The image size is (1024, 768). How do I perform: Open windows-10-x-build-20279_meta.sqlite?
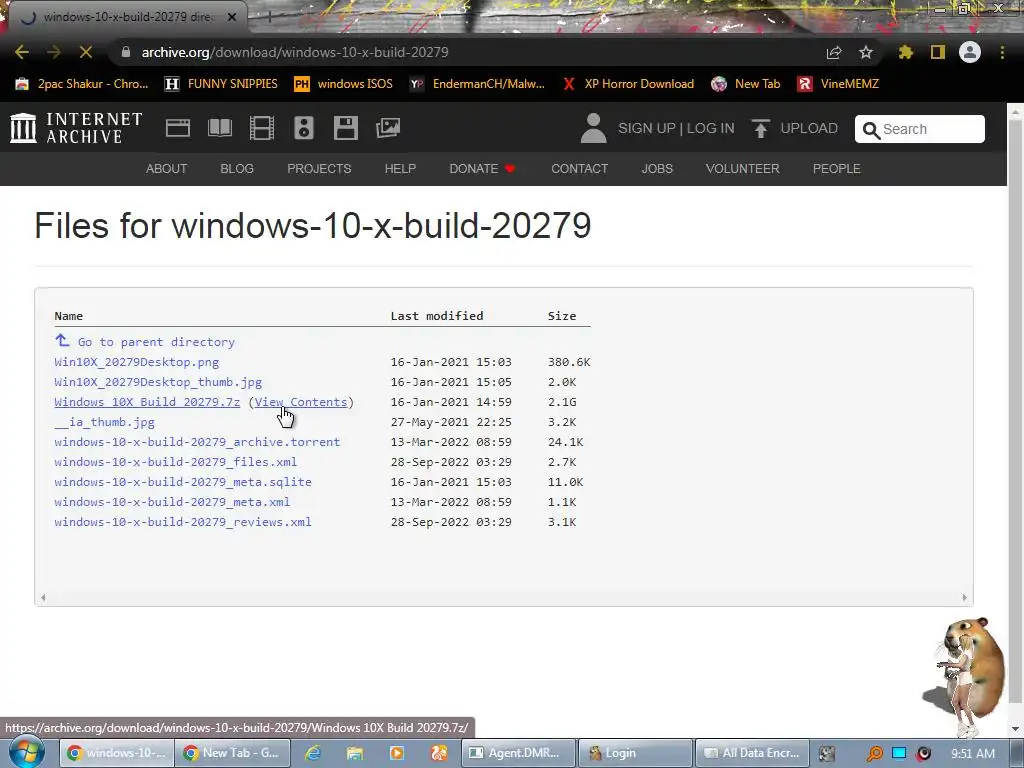(183, 482)
